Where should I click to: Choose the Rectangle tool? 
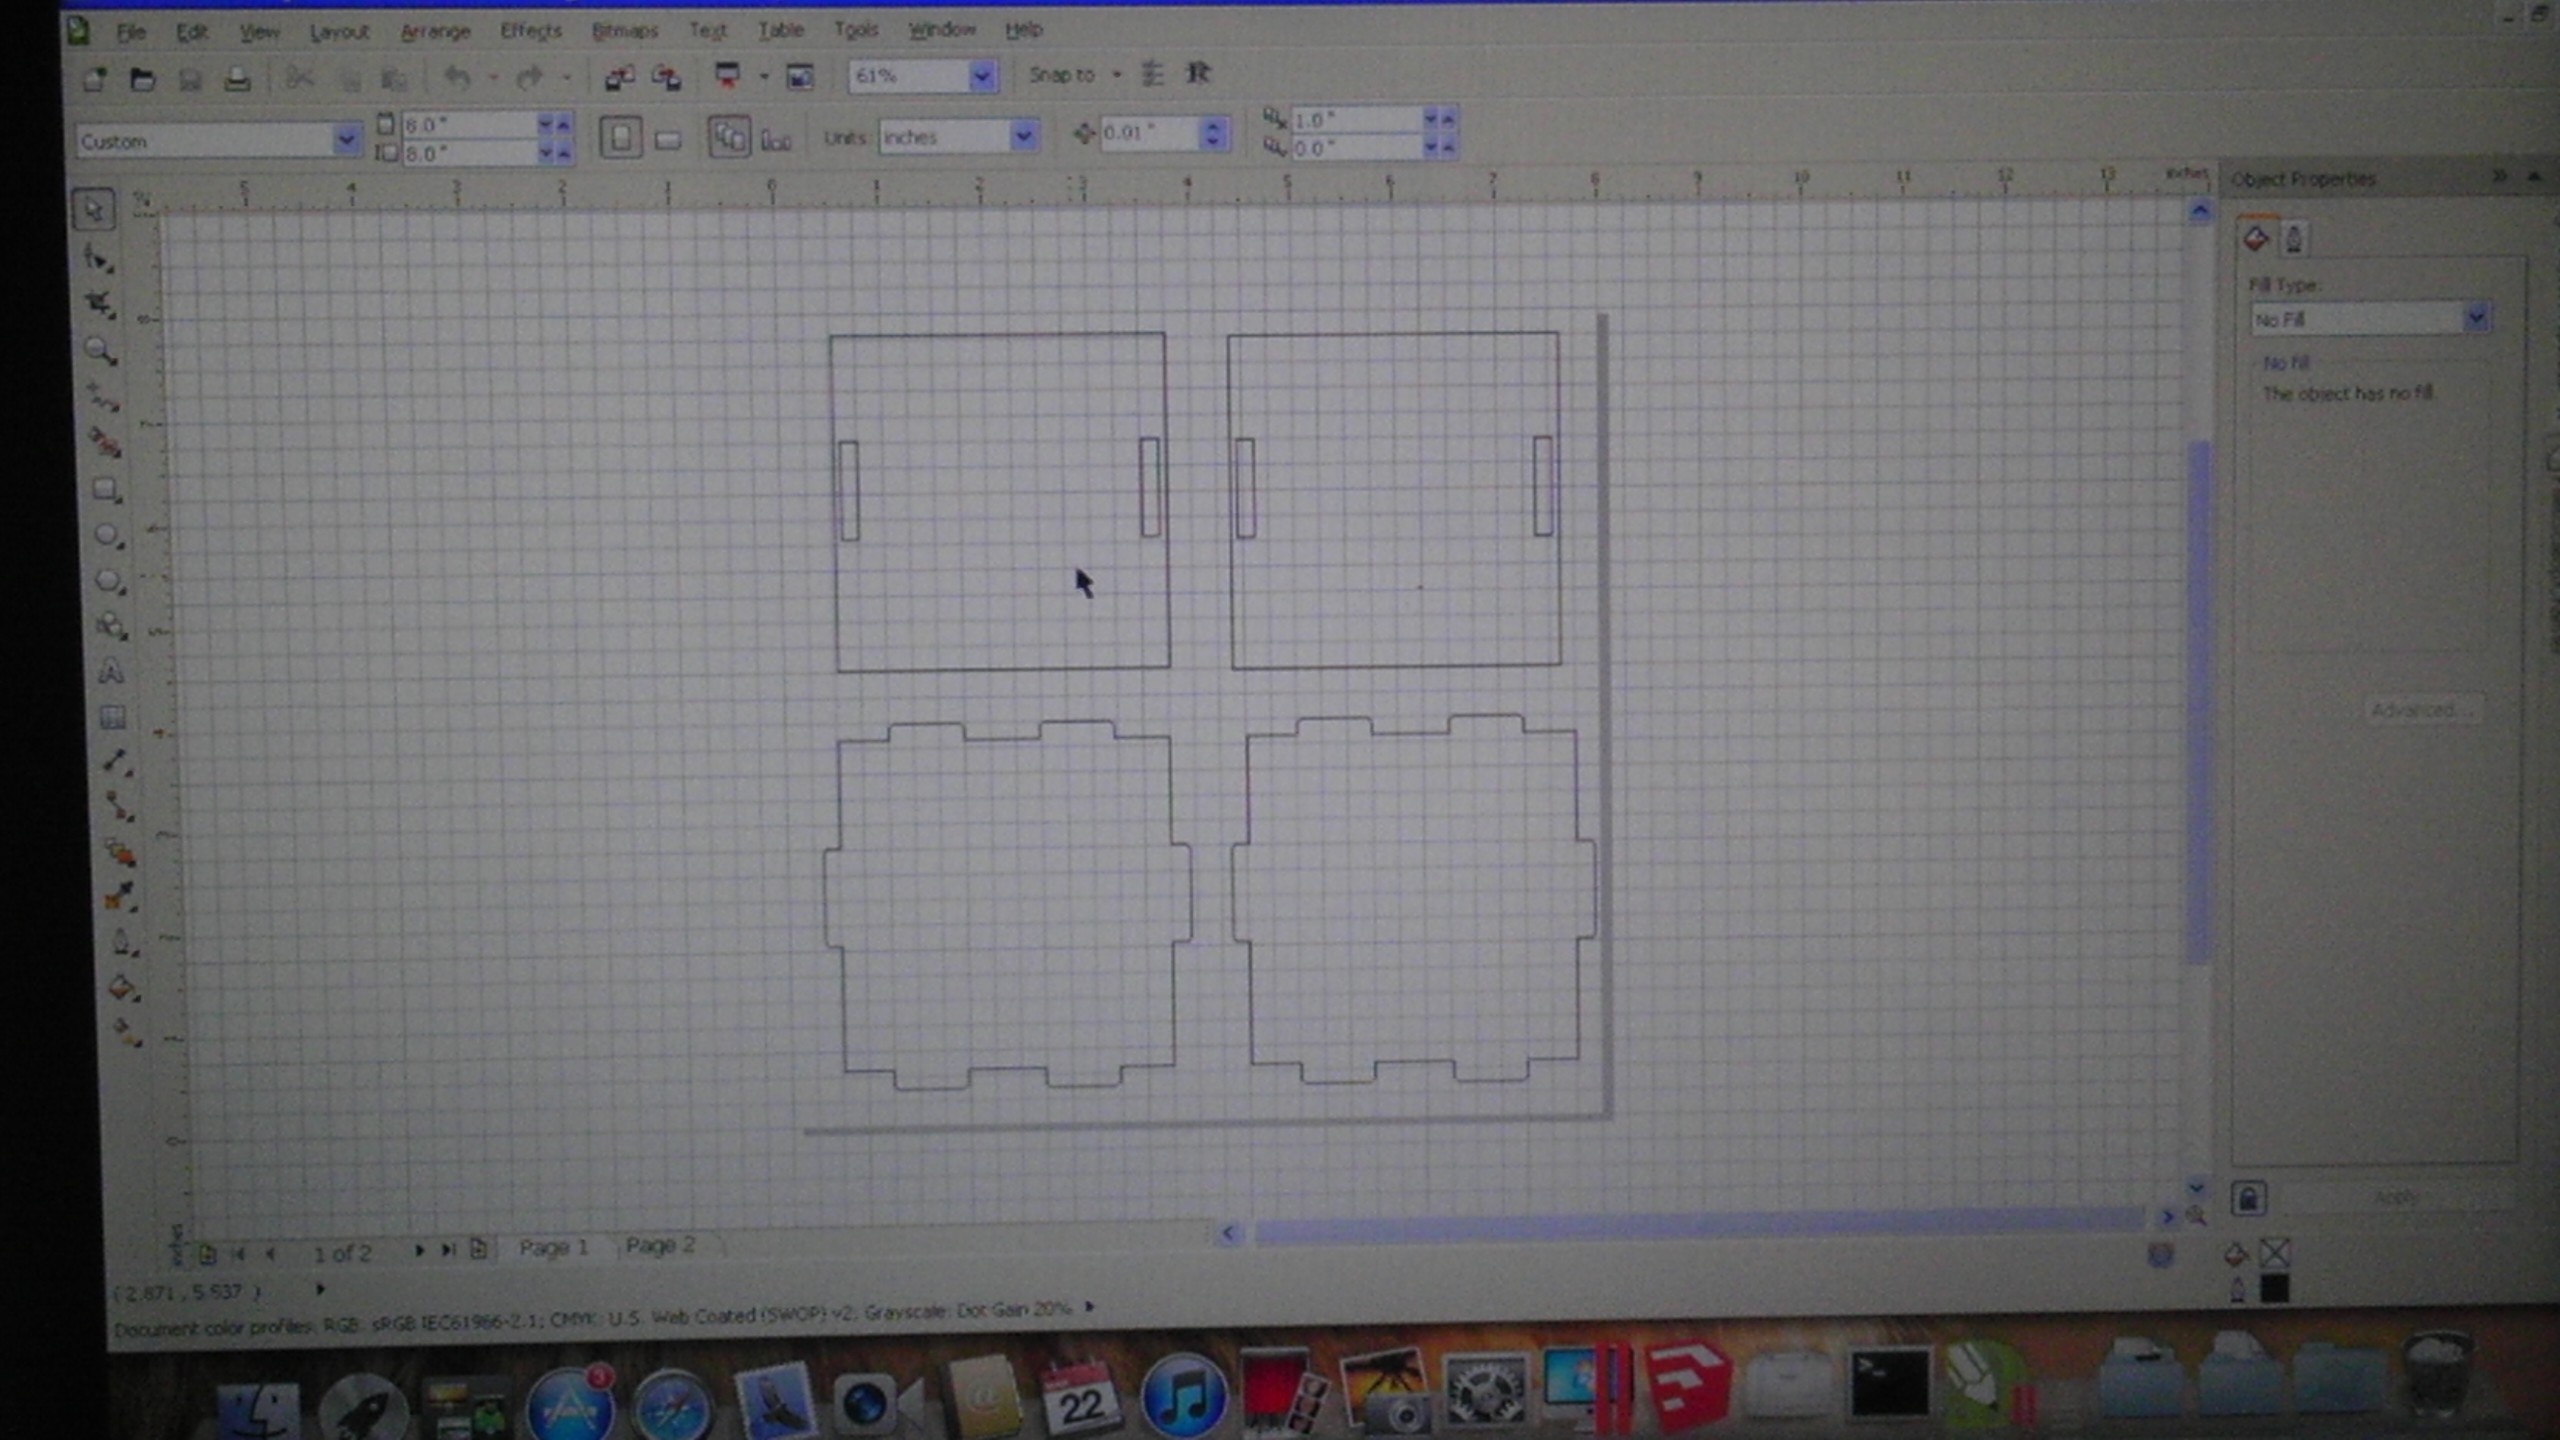(105, 489)
